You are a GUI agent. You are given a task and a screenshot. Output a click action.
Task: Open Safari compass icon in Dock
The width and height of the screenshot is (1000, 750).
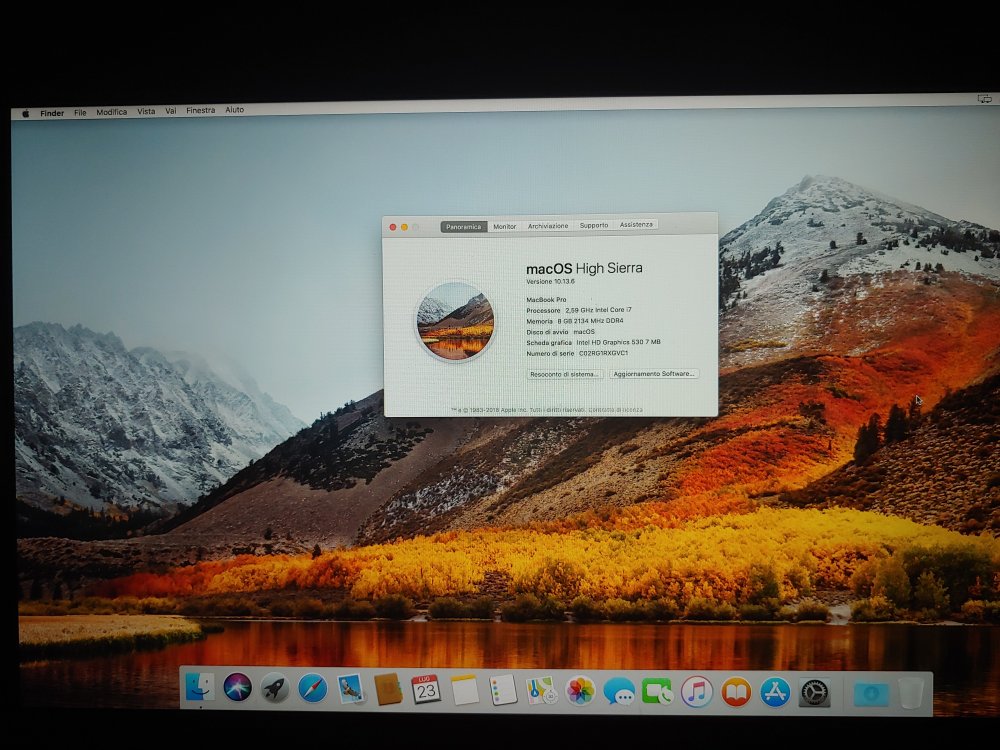312,689
